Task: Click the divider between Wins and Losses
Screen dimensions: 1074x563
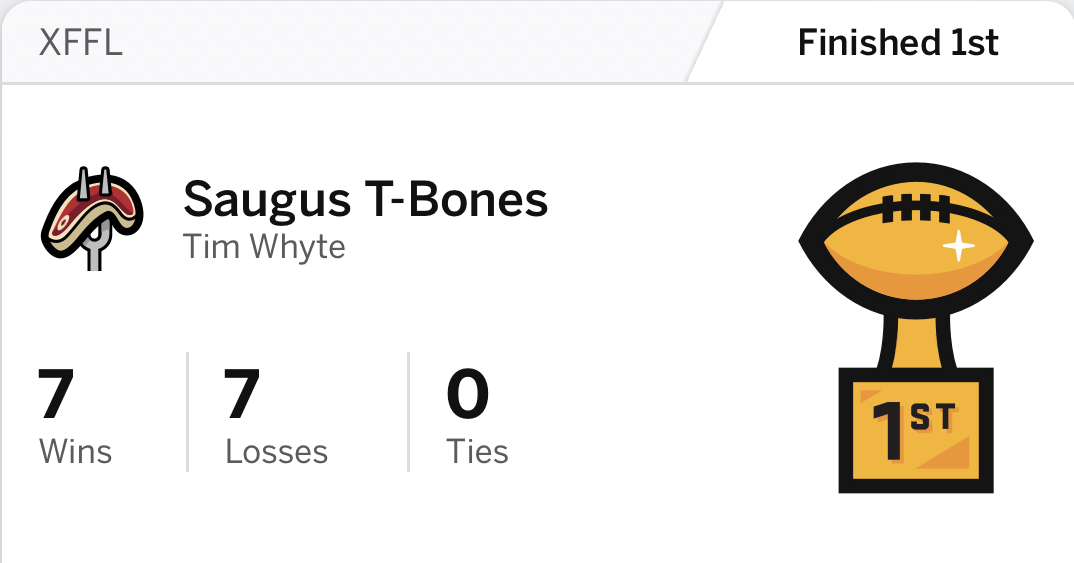Action: pos(187,411)
